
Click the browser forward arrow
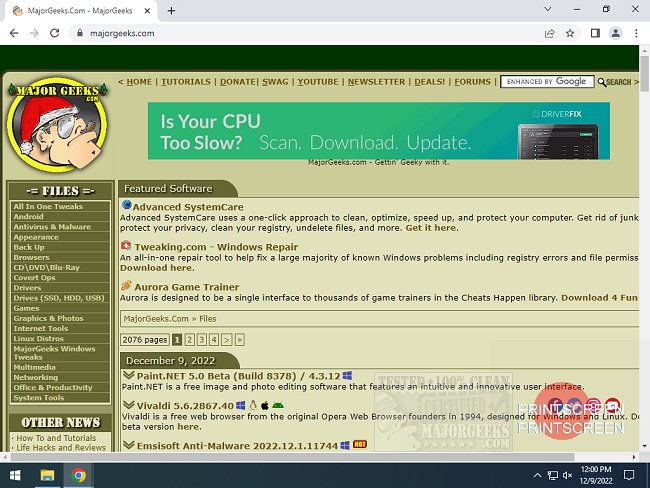pos(34,33)
